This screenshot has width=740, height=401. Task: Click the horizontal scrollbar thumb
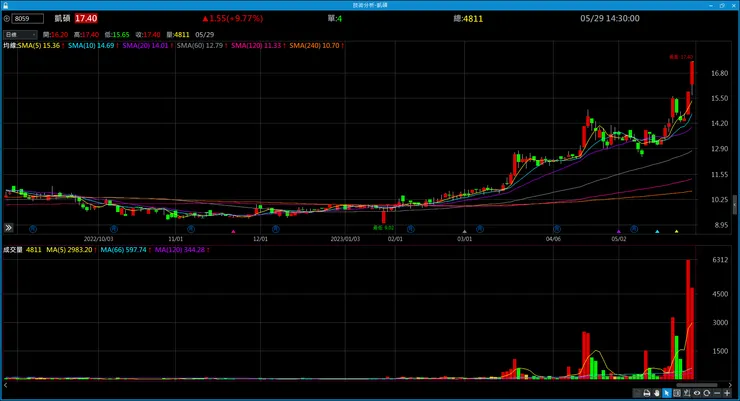point(697,385)
